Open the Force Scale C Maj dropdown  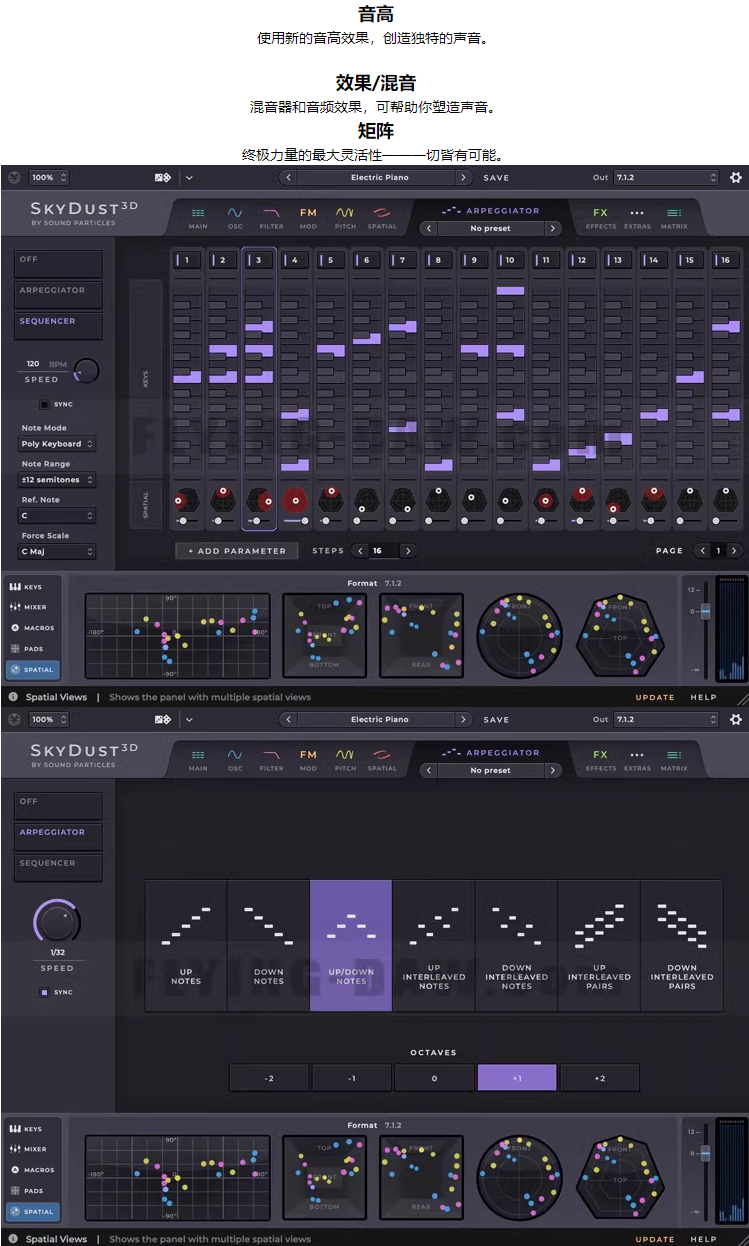click(x=58, y=552)
